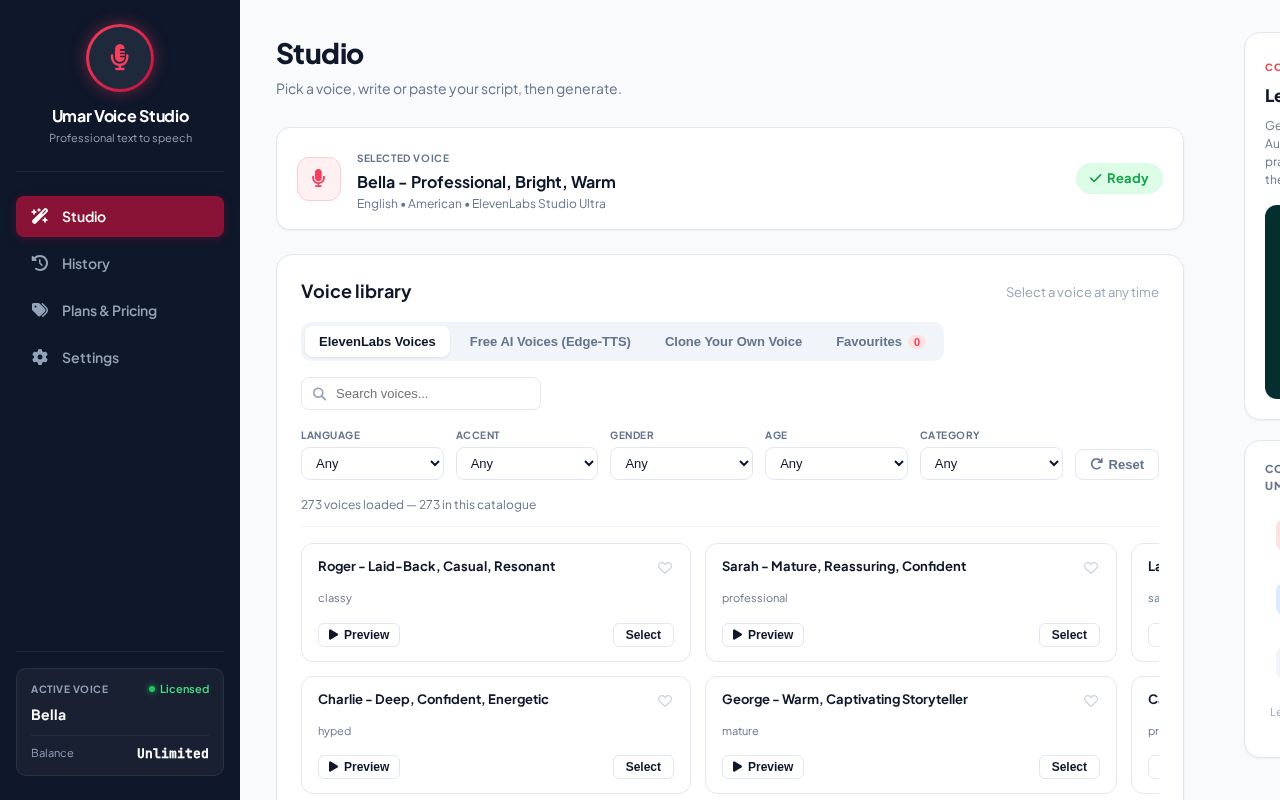
Task: Choose the Charlie voice
Action: [643, 767]
